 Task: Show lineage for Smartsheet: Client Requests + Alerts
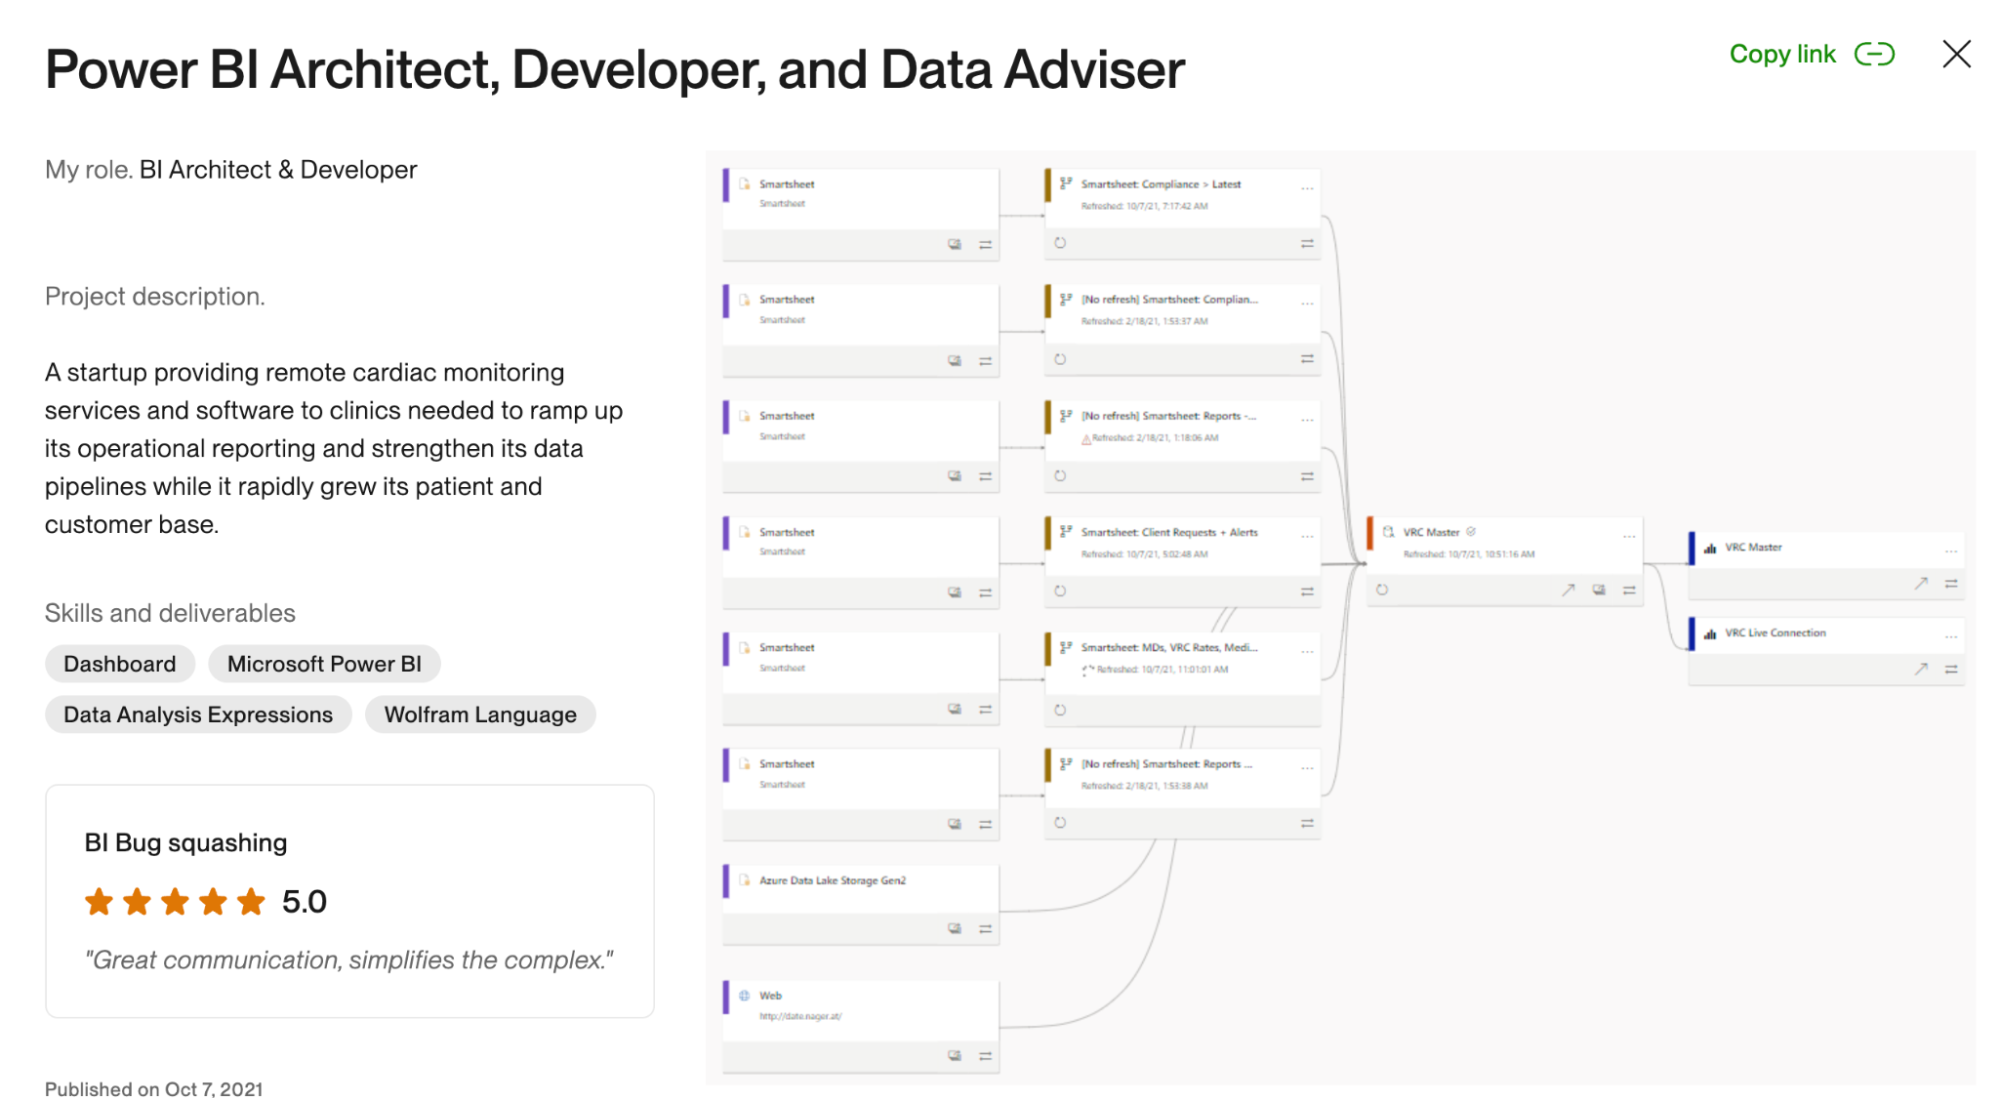pos(1306,592)
